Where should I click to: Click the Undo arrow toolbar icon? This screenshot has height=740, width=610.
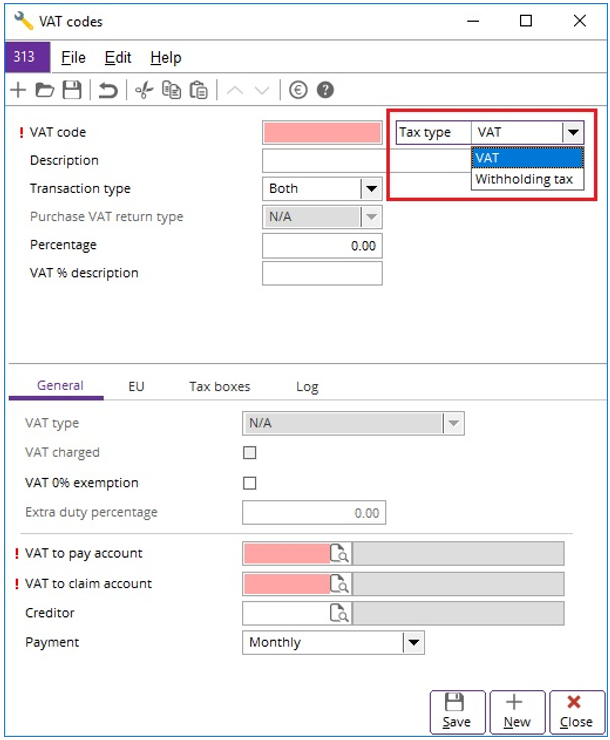click(x=107, y=90)
